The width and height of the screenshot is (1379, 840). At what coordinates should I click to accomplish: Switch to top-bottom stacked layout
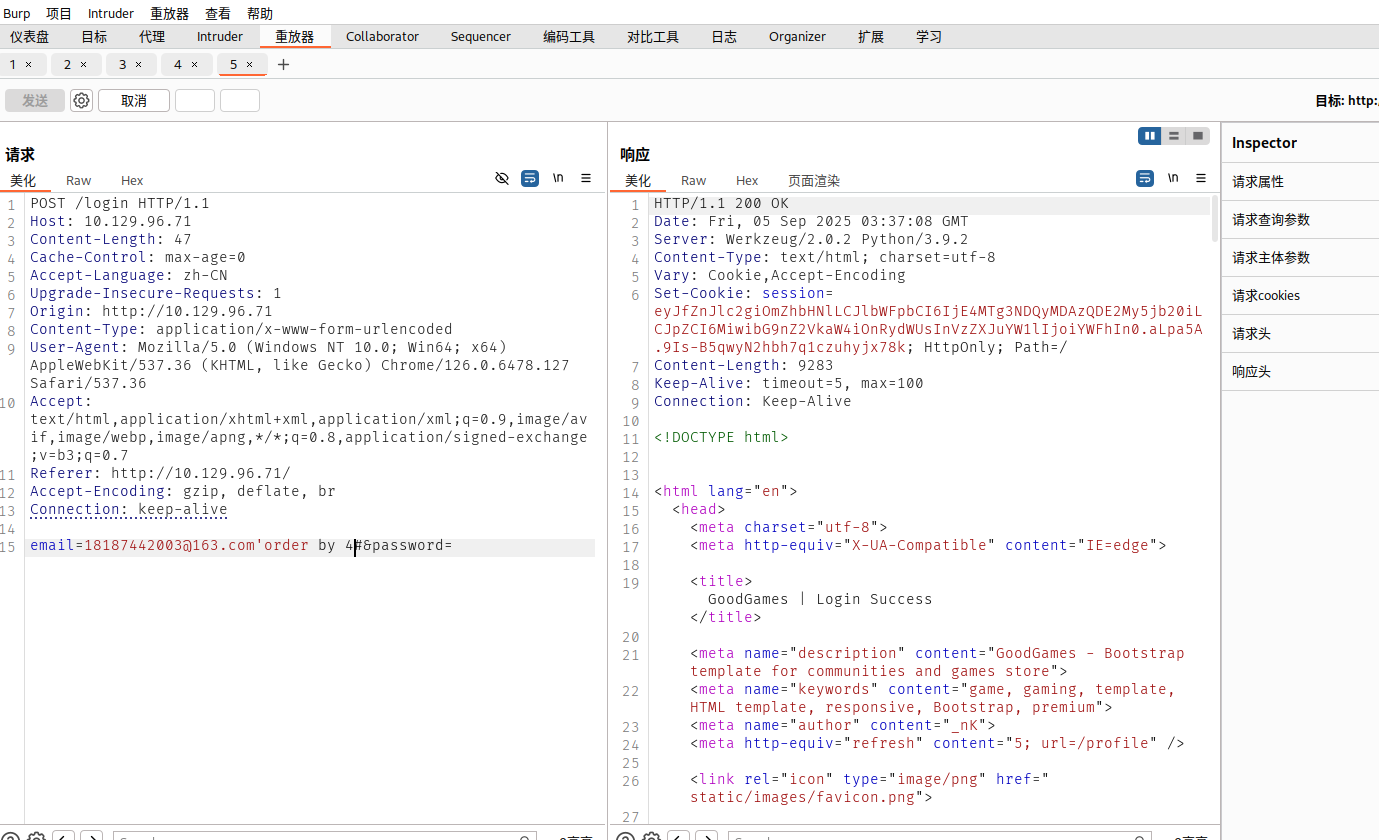[1173, 136]
